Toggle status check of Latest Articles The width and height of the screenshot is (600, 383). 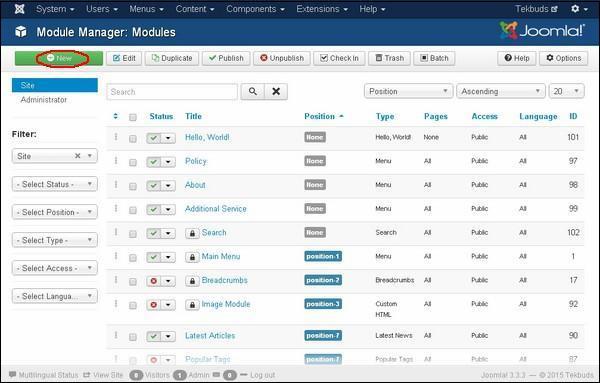(x=154, y=336)
